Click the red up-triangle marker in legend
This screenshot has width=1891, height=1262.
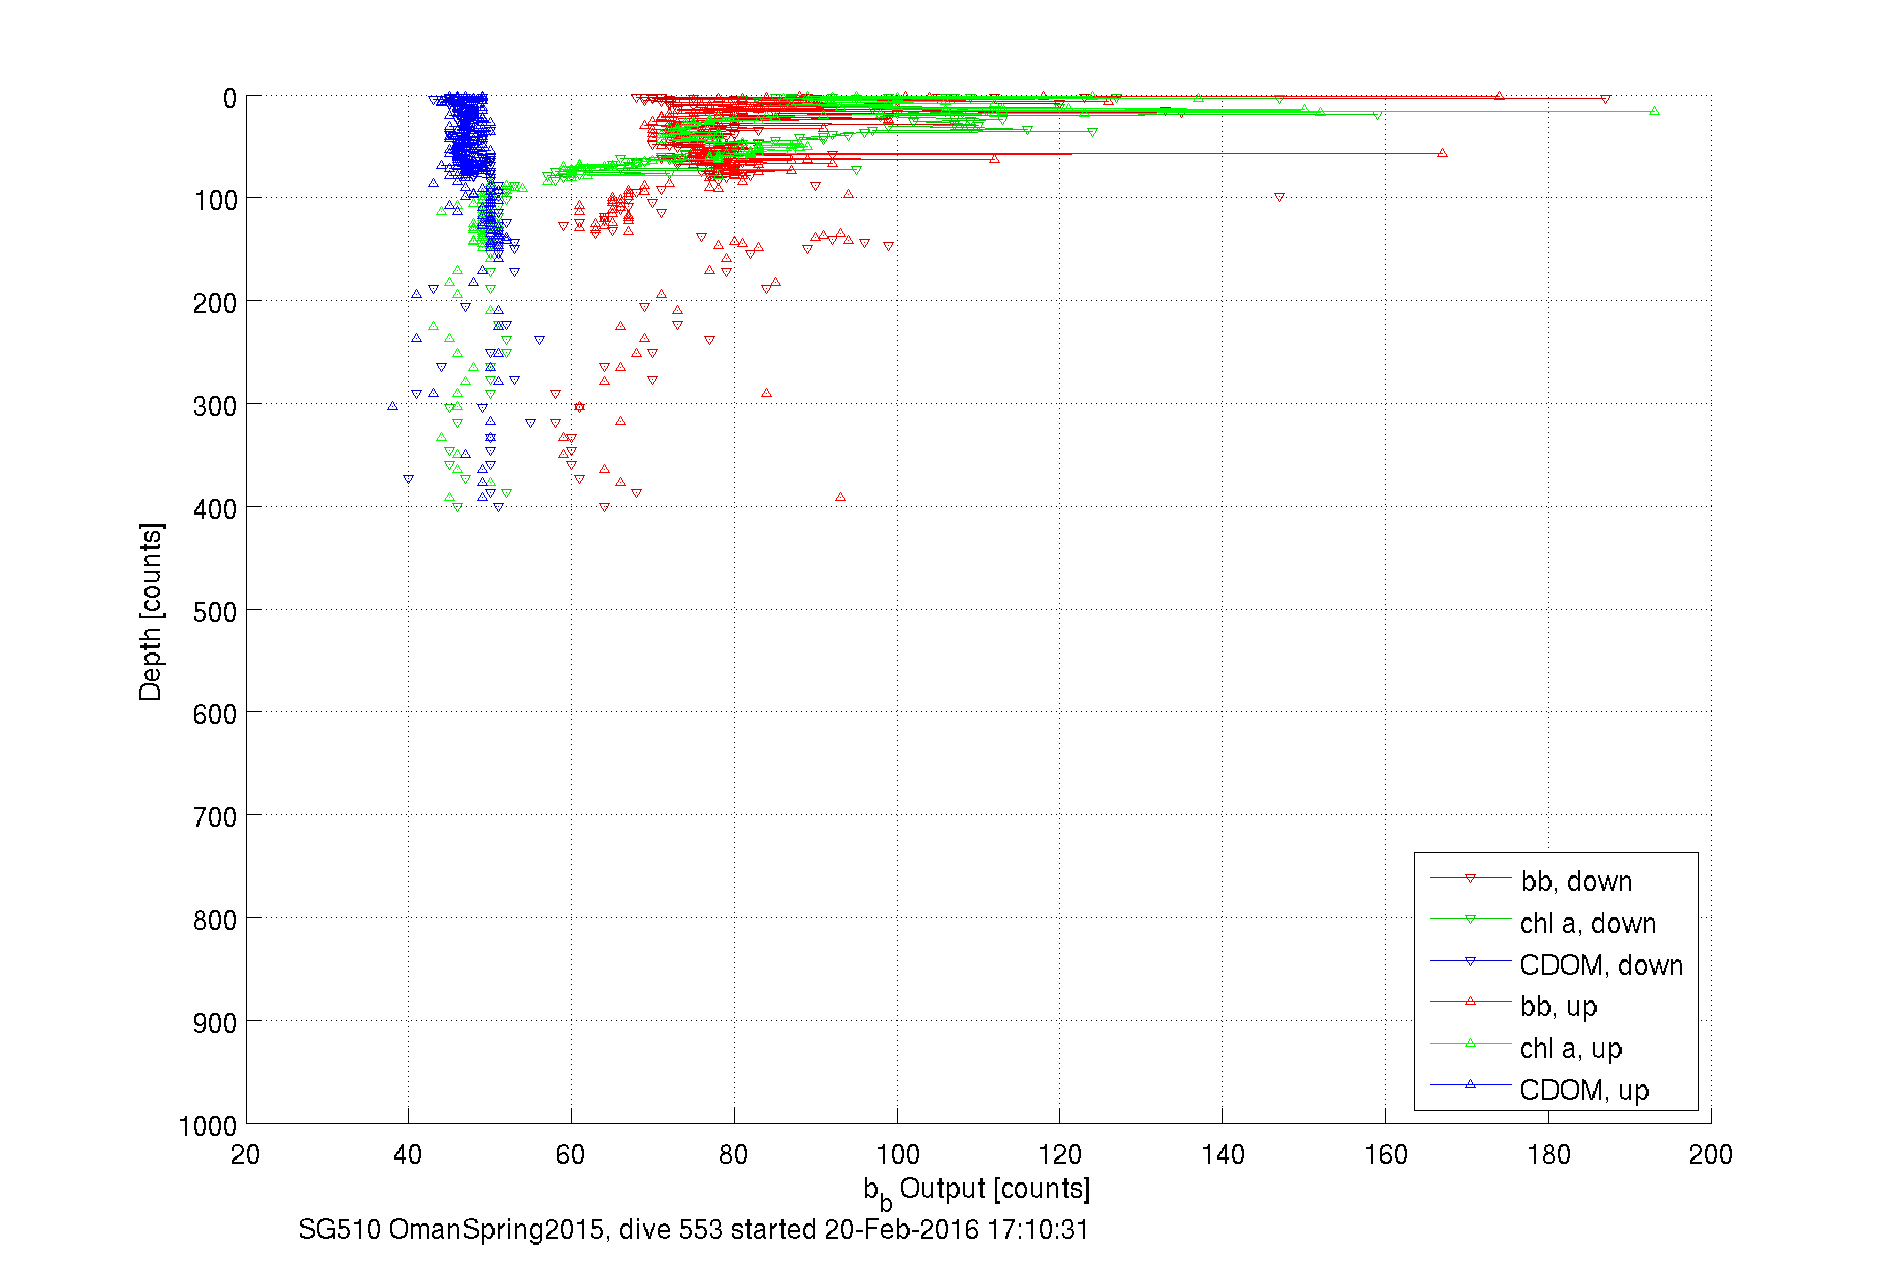pos(1470,1001)
